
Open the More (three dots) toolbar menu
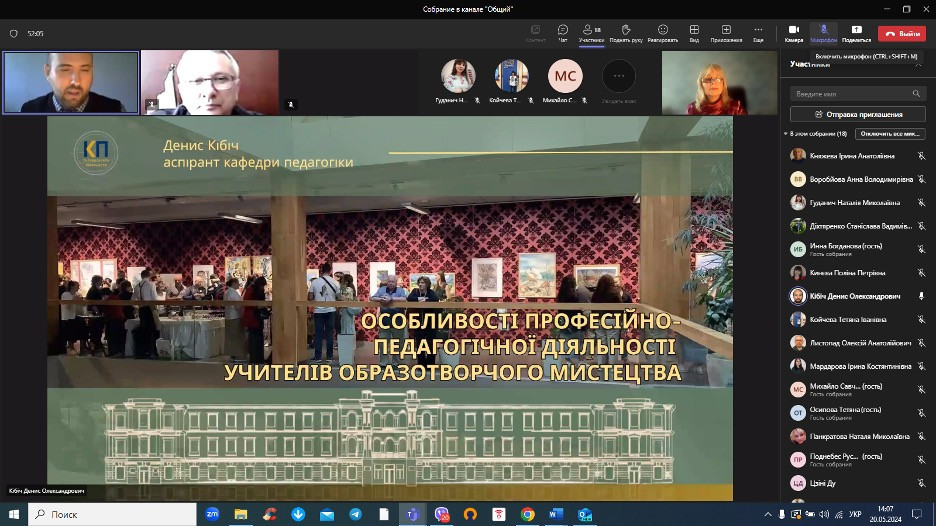(x=758, y=33)
